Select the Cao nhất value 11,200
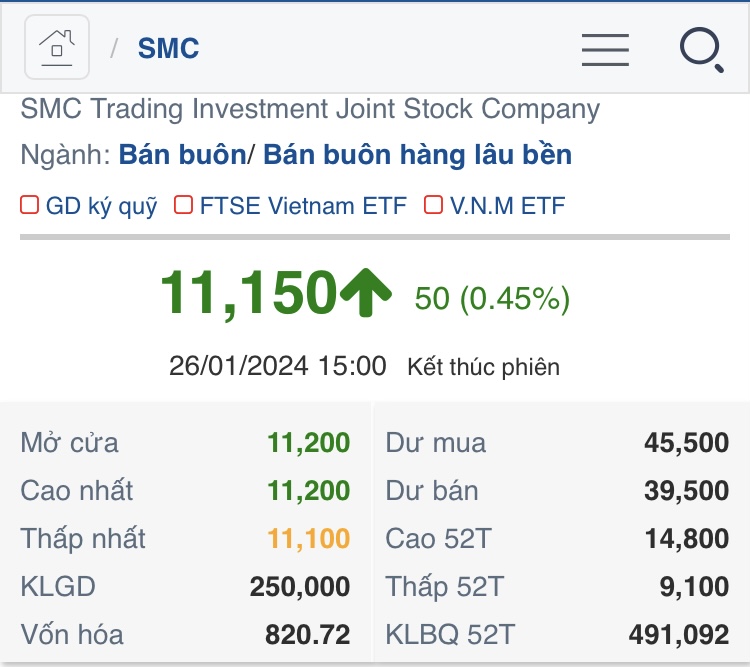Image resolution: width=750 pixels, height=667 pixels. point(308,490)
